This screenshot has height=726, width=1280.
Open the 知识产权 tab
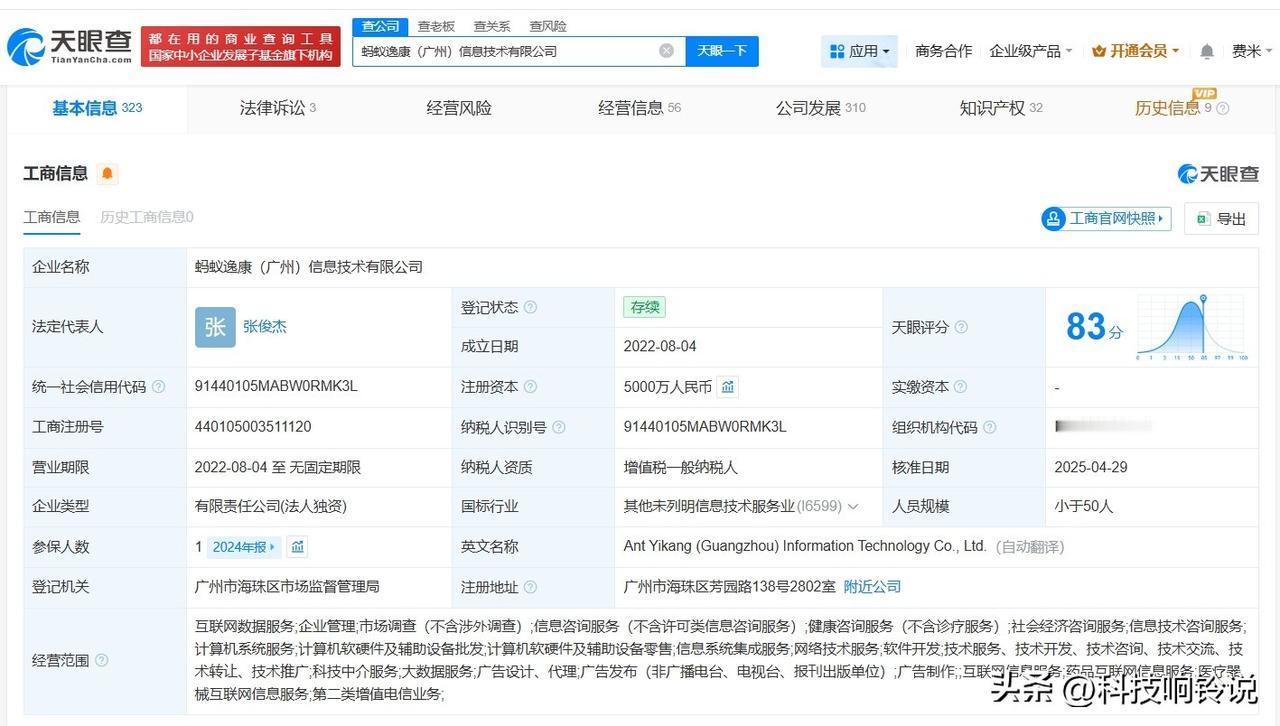click(x=1001, y=108)
